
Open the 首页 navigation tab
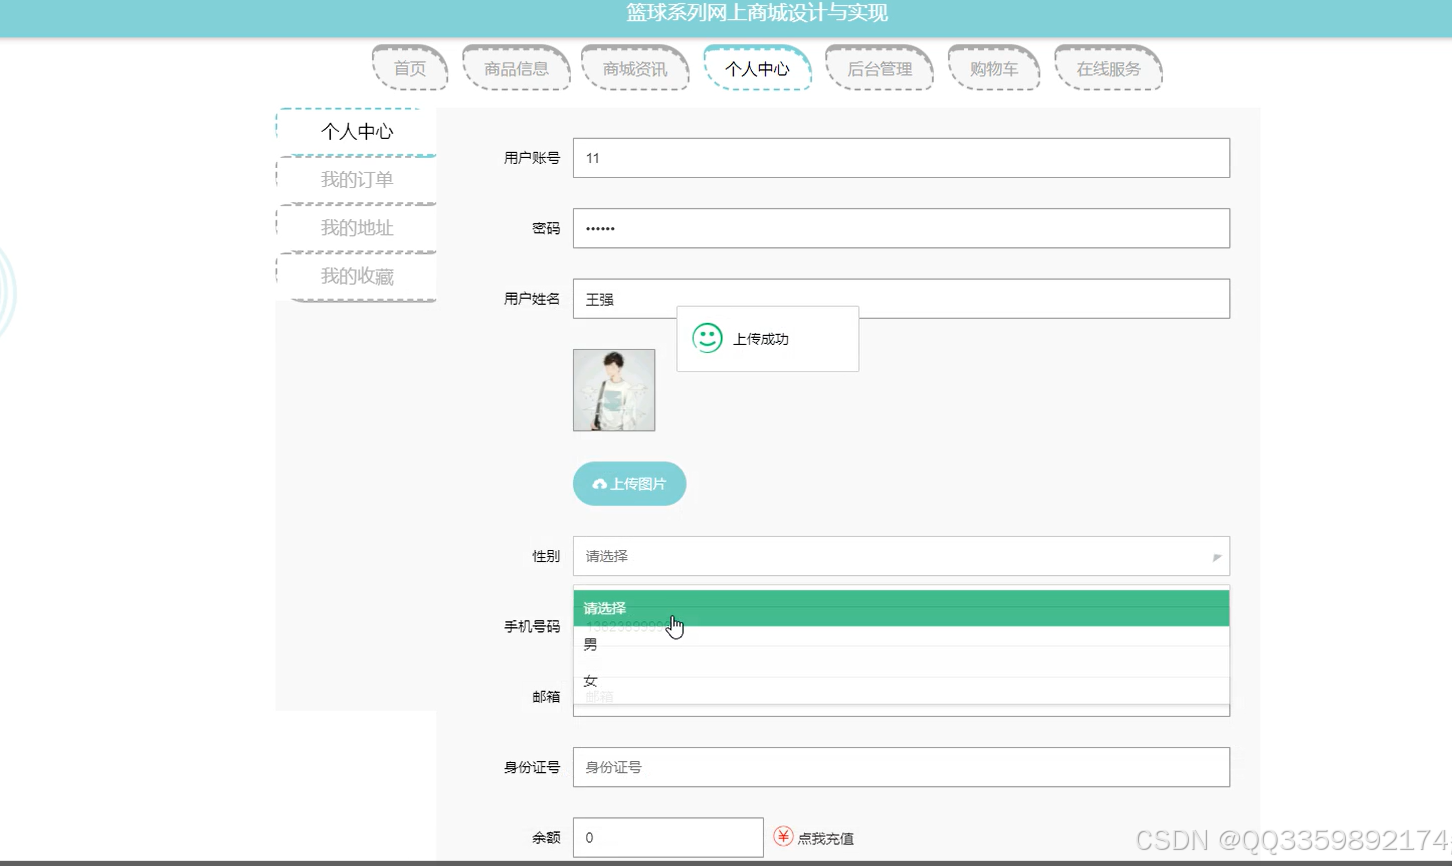click(410, 68)
